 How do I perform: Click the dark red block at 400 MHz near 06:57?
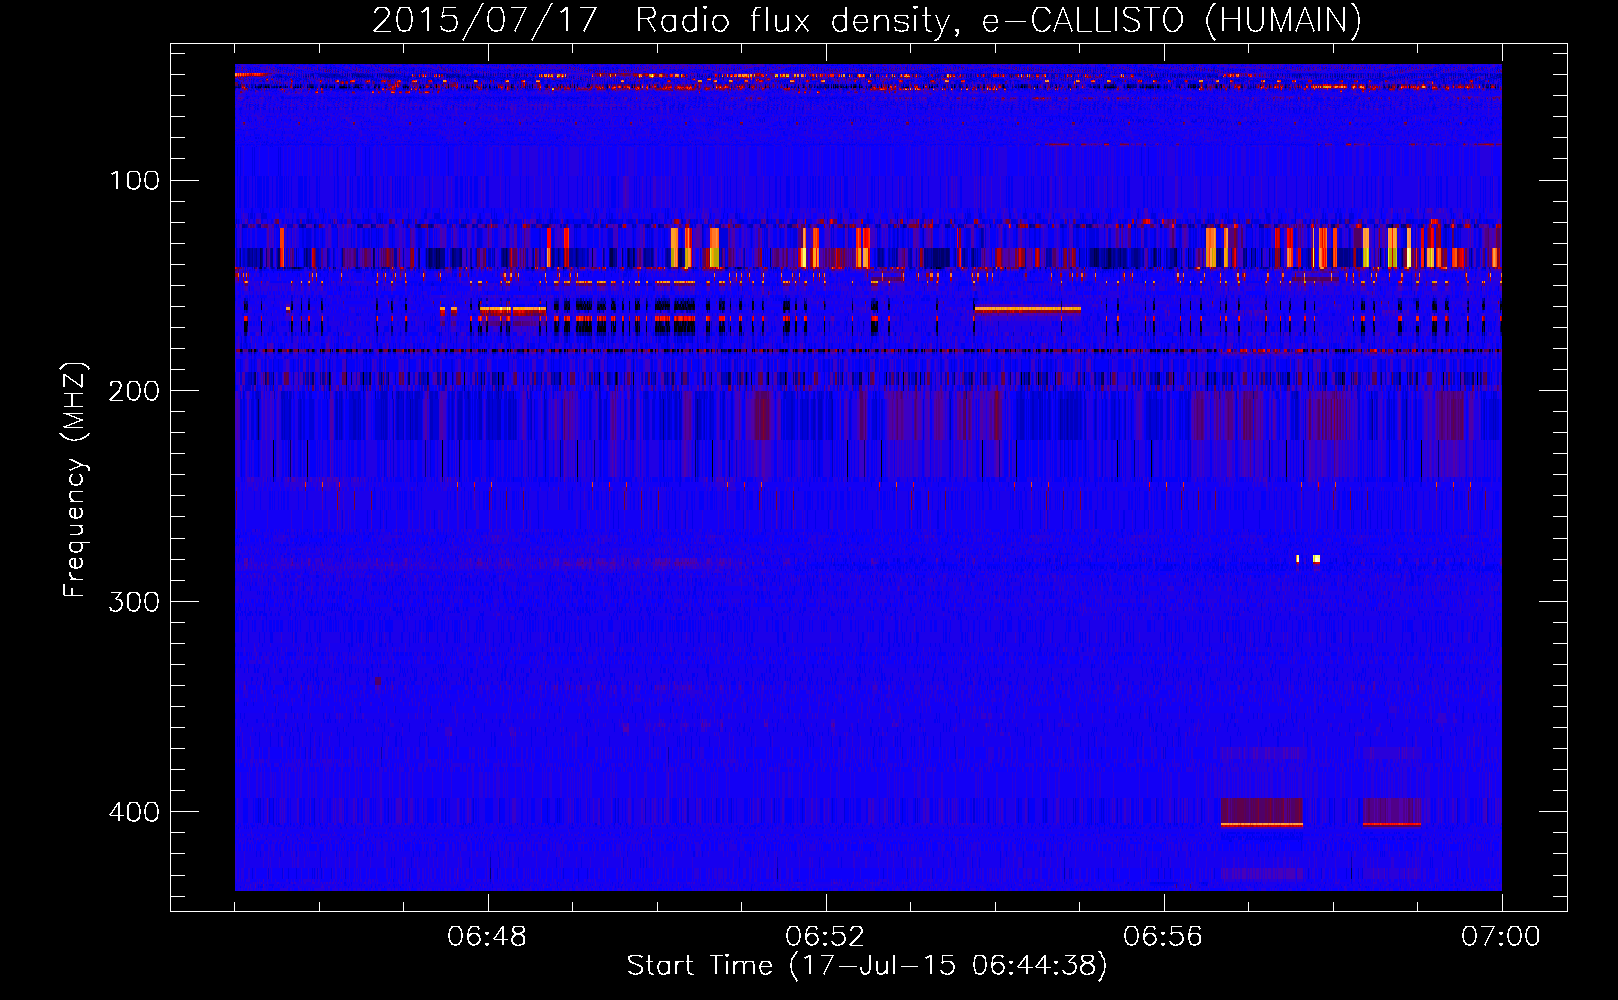click(x=1262, y=811)
